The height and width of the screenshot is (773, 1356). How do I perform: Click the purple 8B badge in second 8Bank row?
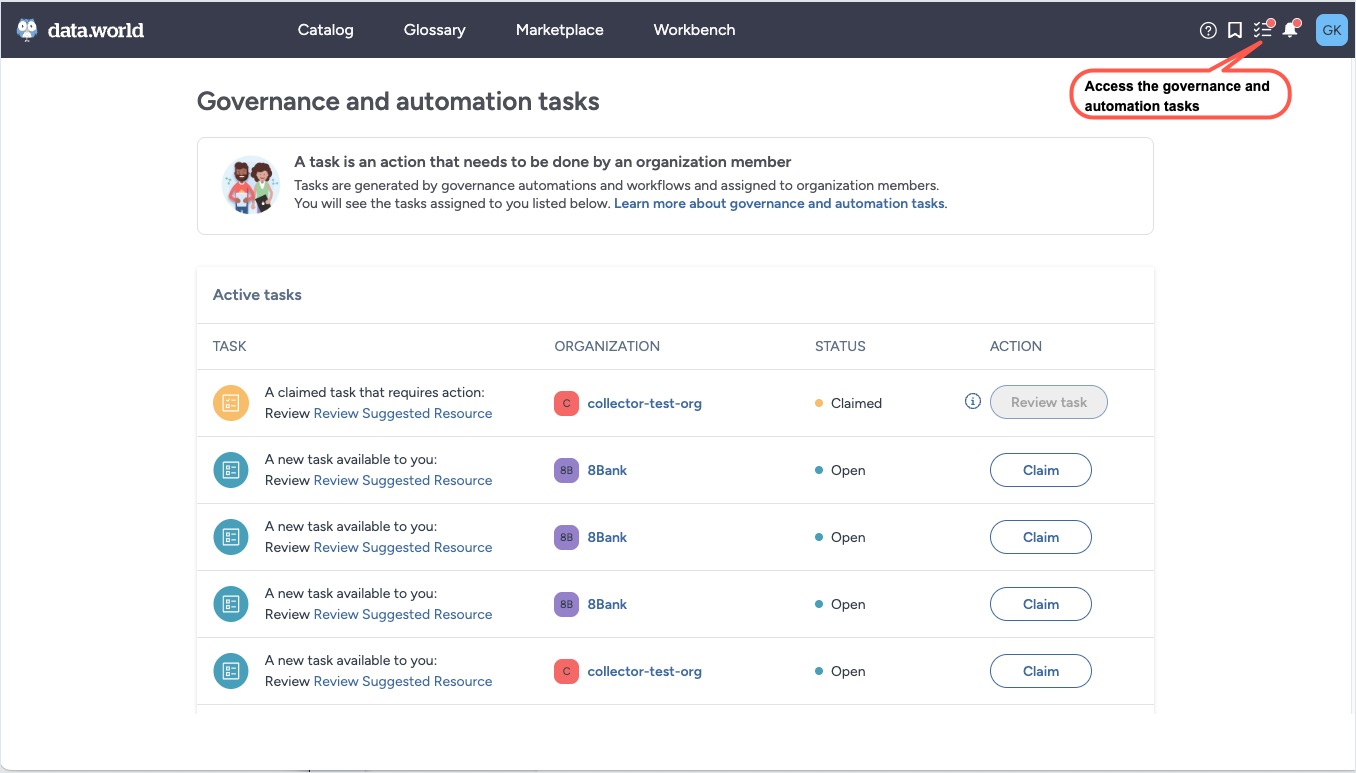(566, 537)
